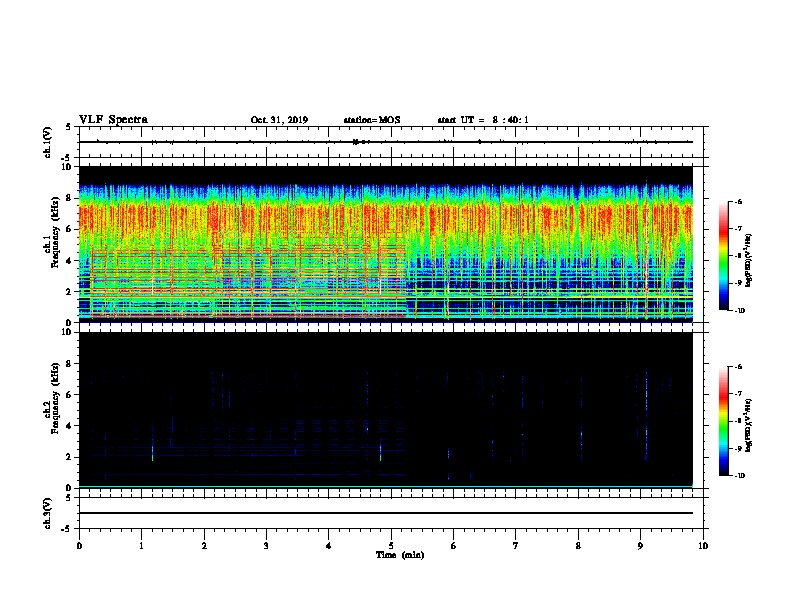This screenshot has height=612, width=792.
Task: Click the "-5" tick on ch.3(V) axis
Action: pos(67,529)
